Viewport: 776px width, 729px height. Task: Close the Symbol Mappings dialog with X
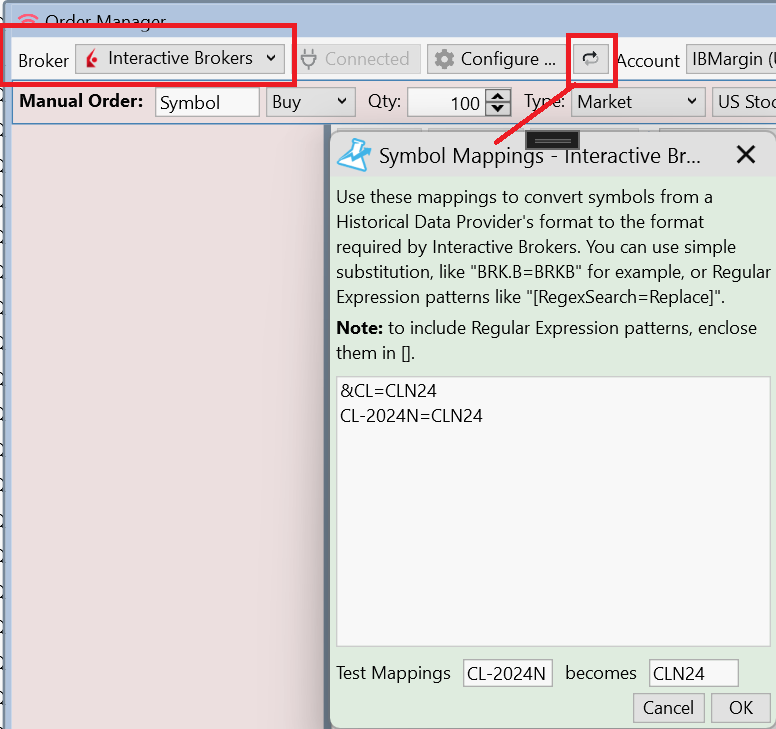[745, 154]
